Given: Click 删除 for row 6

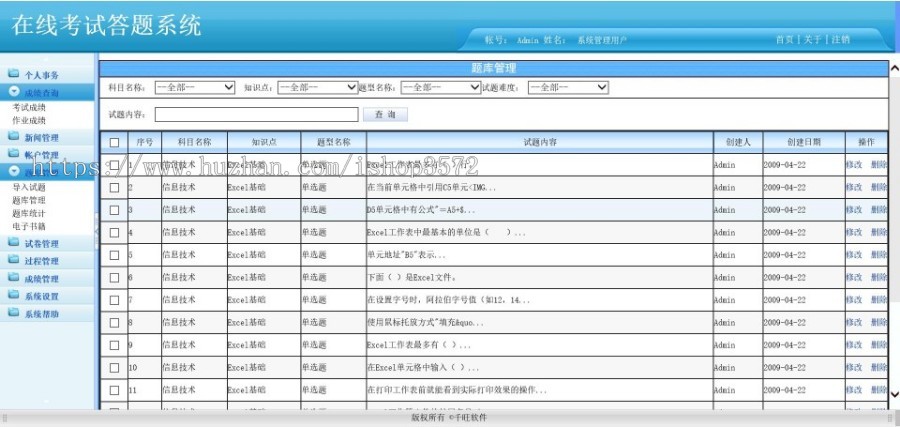Looking at the screenshot, I should pos(879,277).
